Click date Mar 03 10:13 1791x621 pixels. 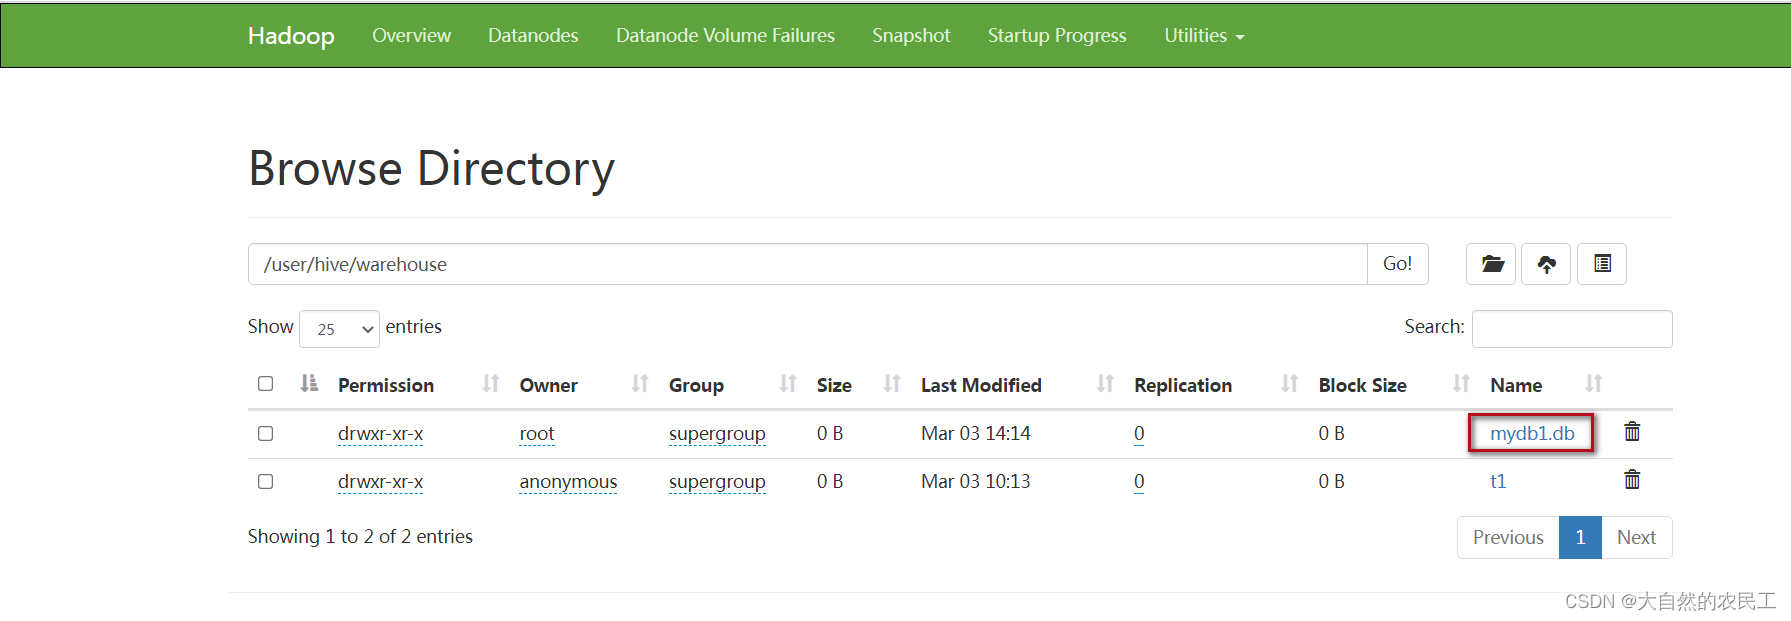[975, 481]
